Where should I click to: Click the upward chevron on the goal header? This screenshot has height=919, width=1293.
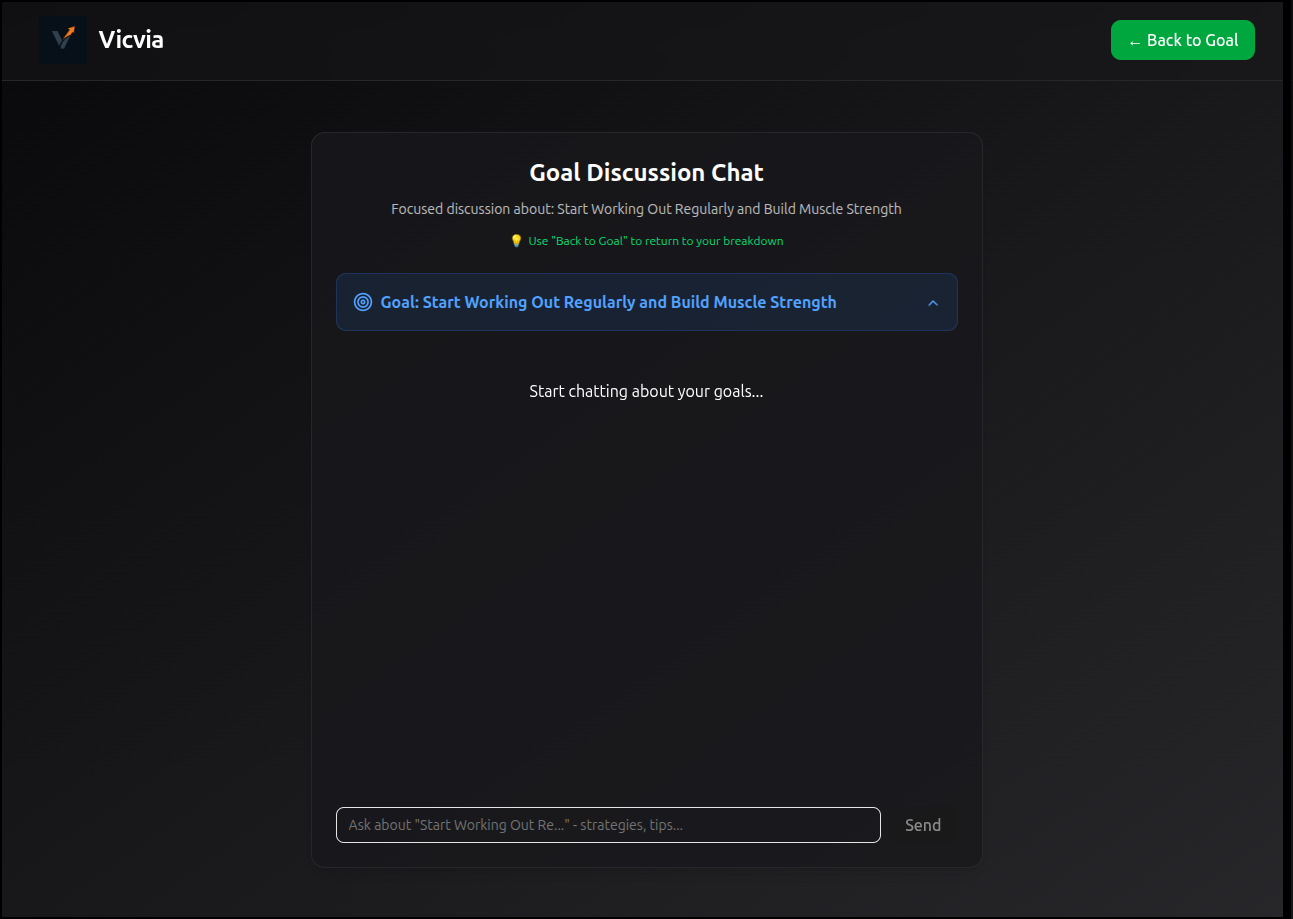pyautogui.click(x=933, y=301)
